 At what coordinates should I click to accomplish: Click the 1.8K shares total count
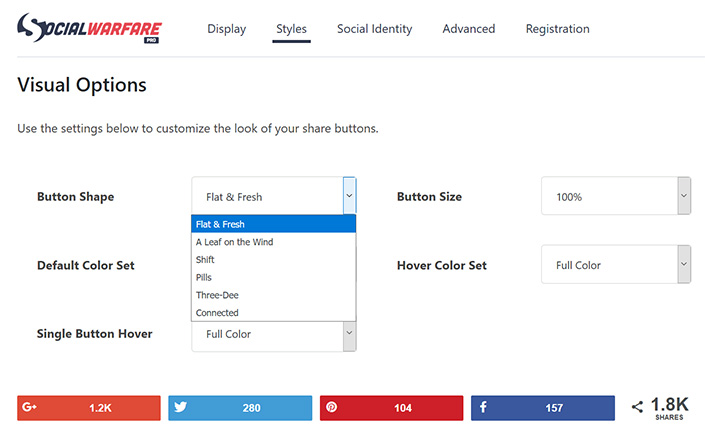[669, 408]
